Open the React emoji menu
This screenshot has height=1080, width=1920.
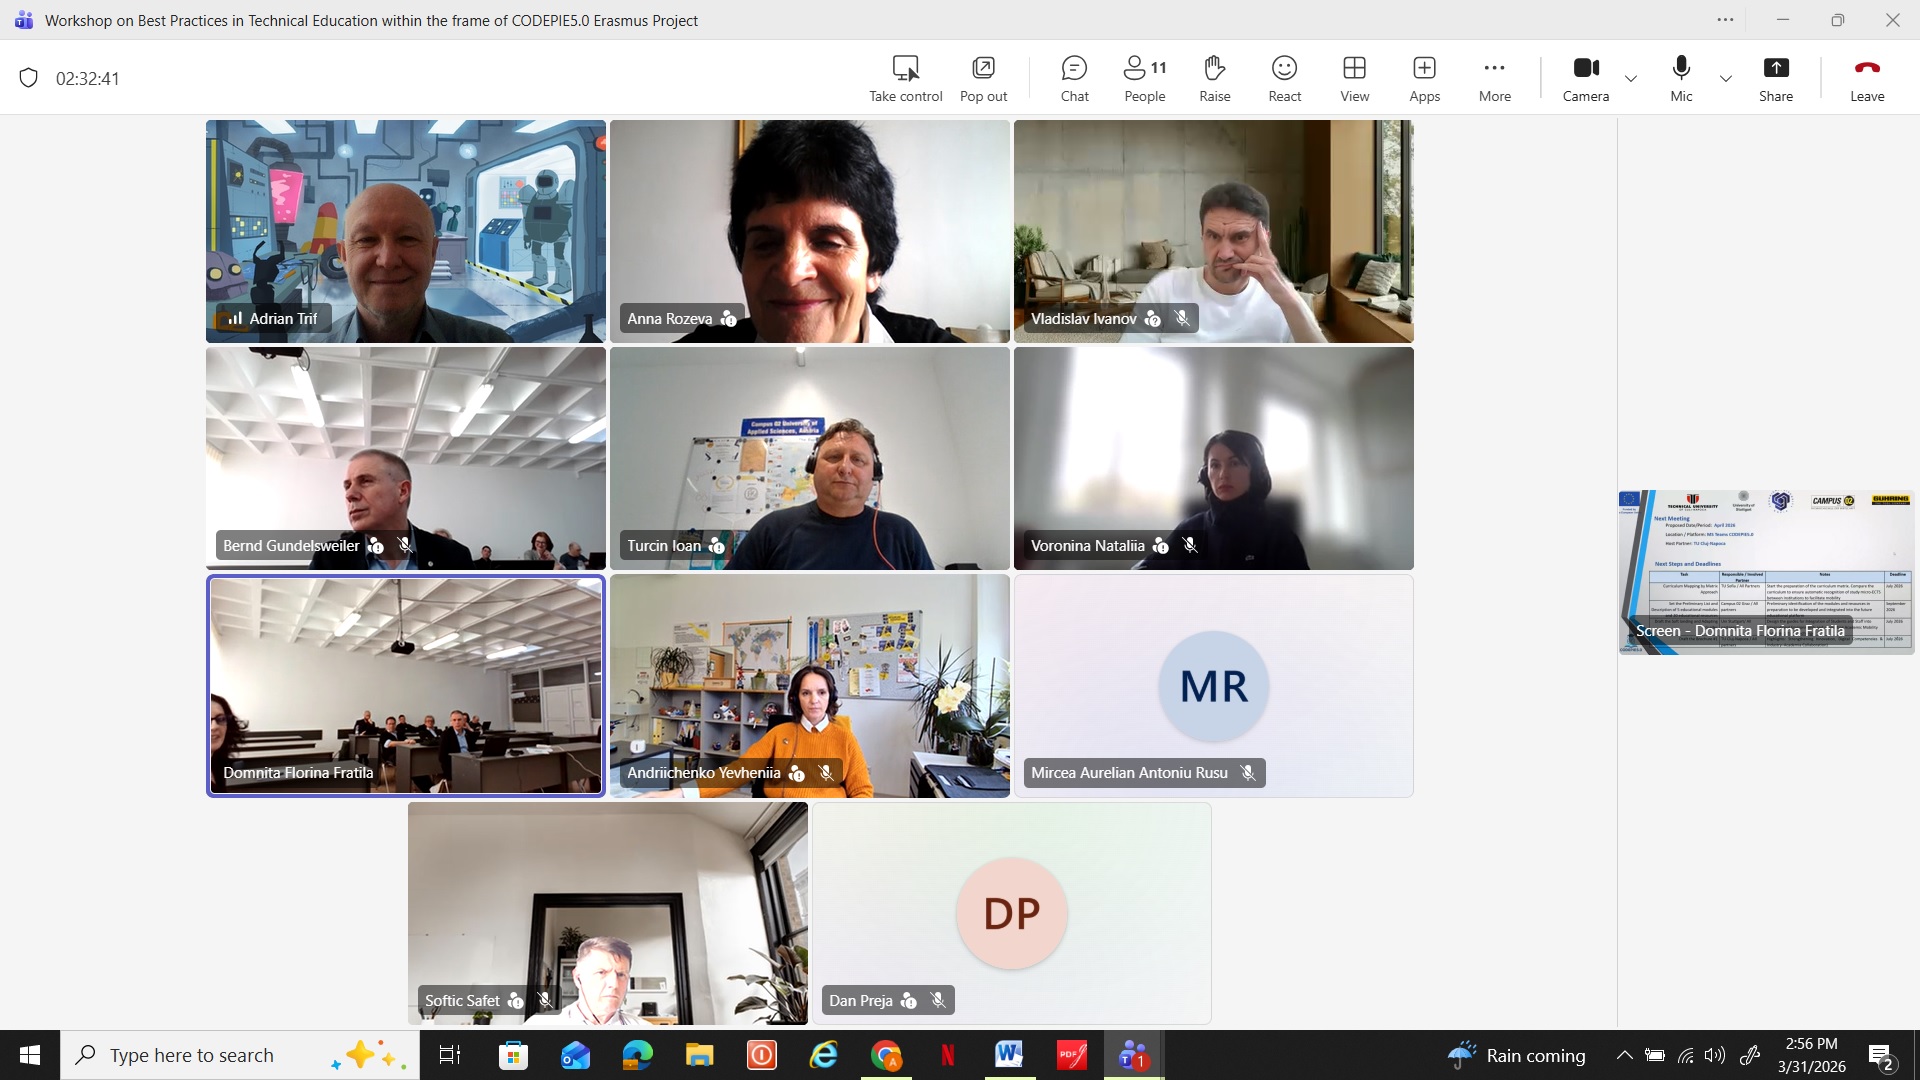tap(1284, 78)
